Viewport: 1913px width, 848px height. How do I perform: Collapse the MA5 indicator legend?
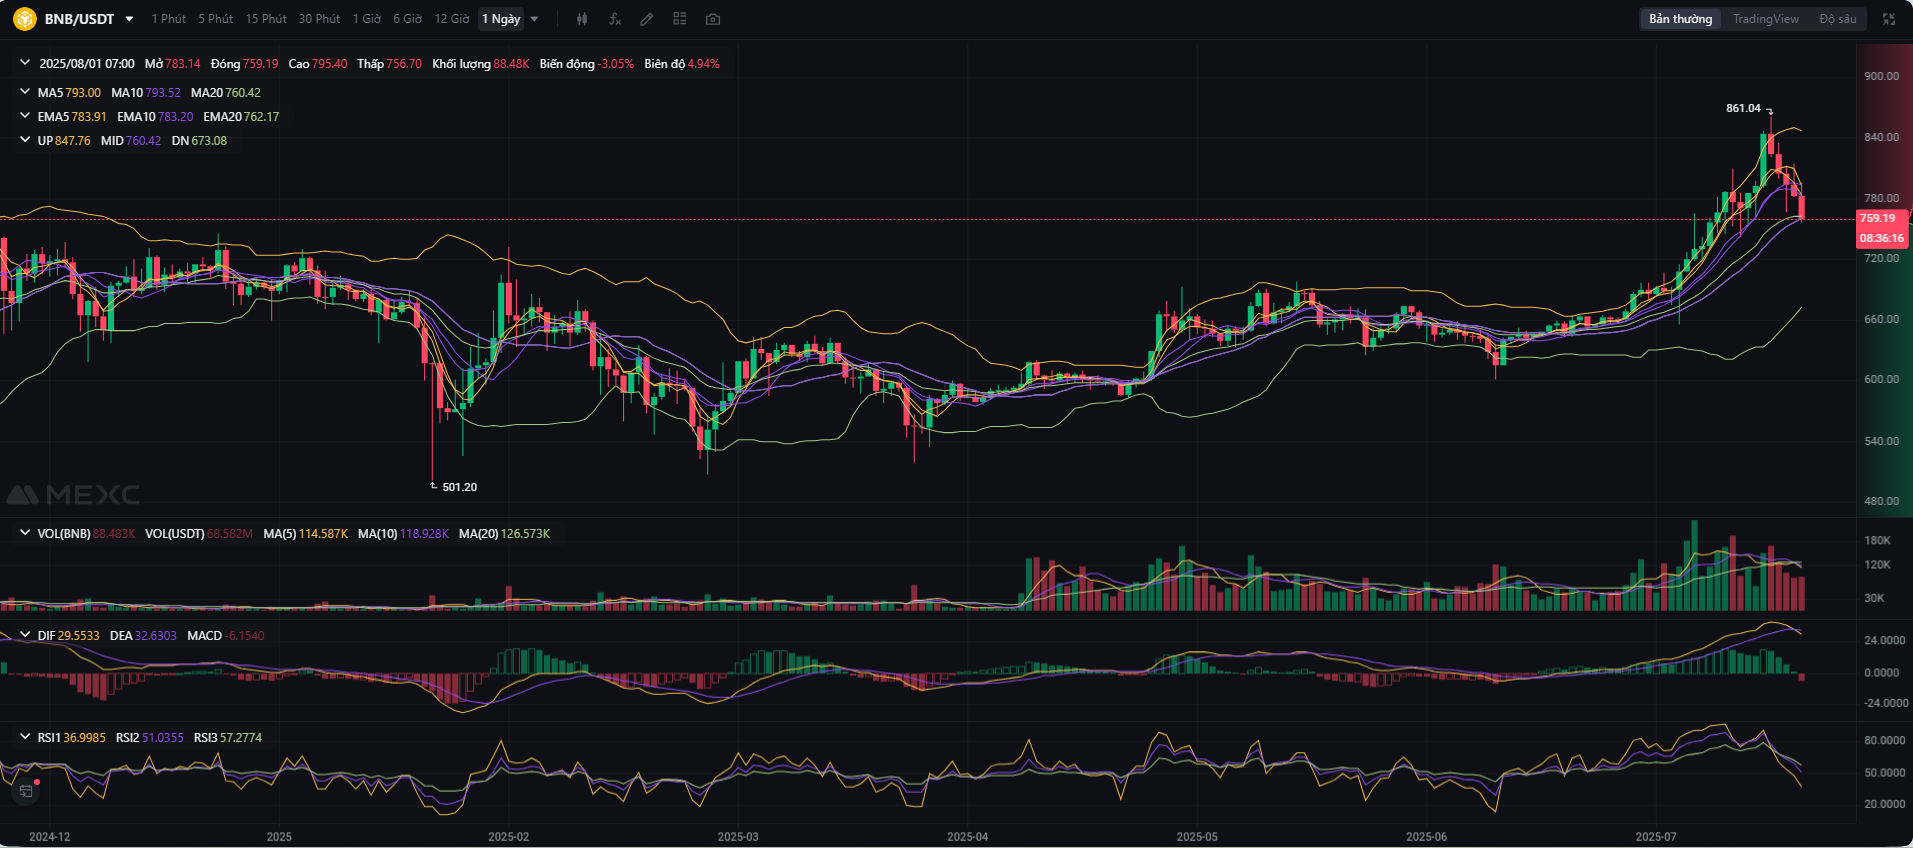pos(25,92)
